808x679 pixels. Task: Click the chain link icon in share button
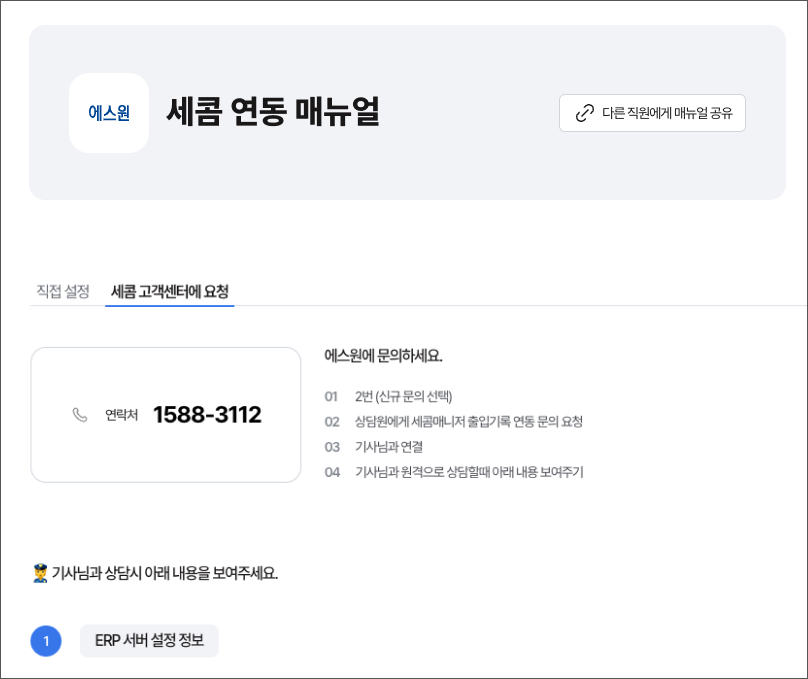[585, 113]
